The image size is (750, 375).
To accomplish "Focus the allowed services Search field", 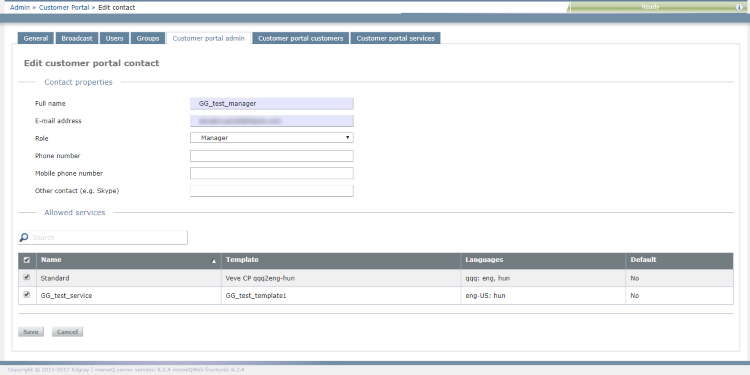I will (103, 237).
